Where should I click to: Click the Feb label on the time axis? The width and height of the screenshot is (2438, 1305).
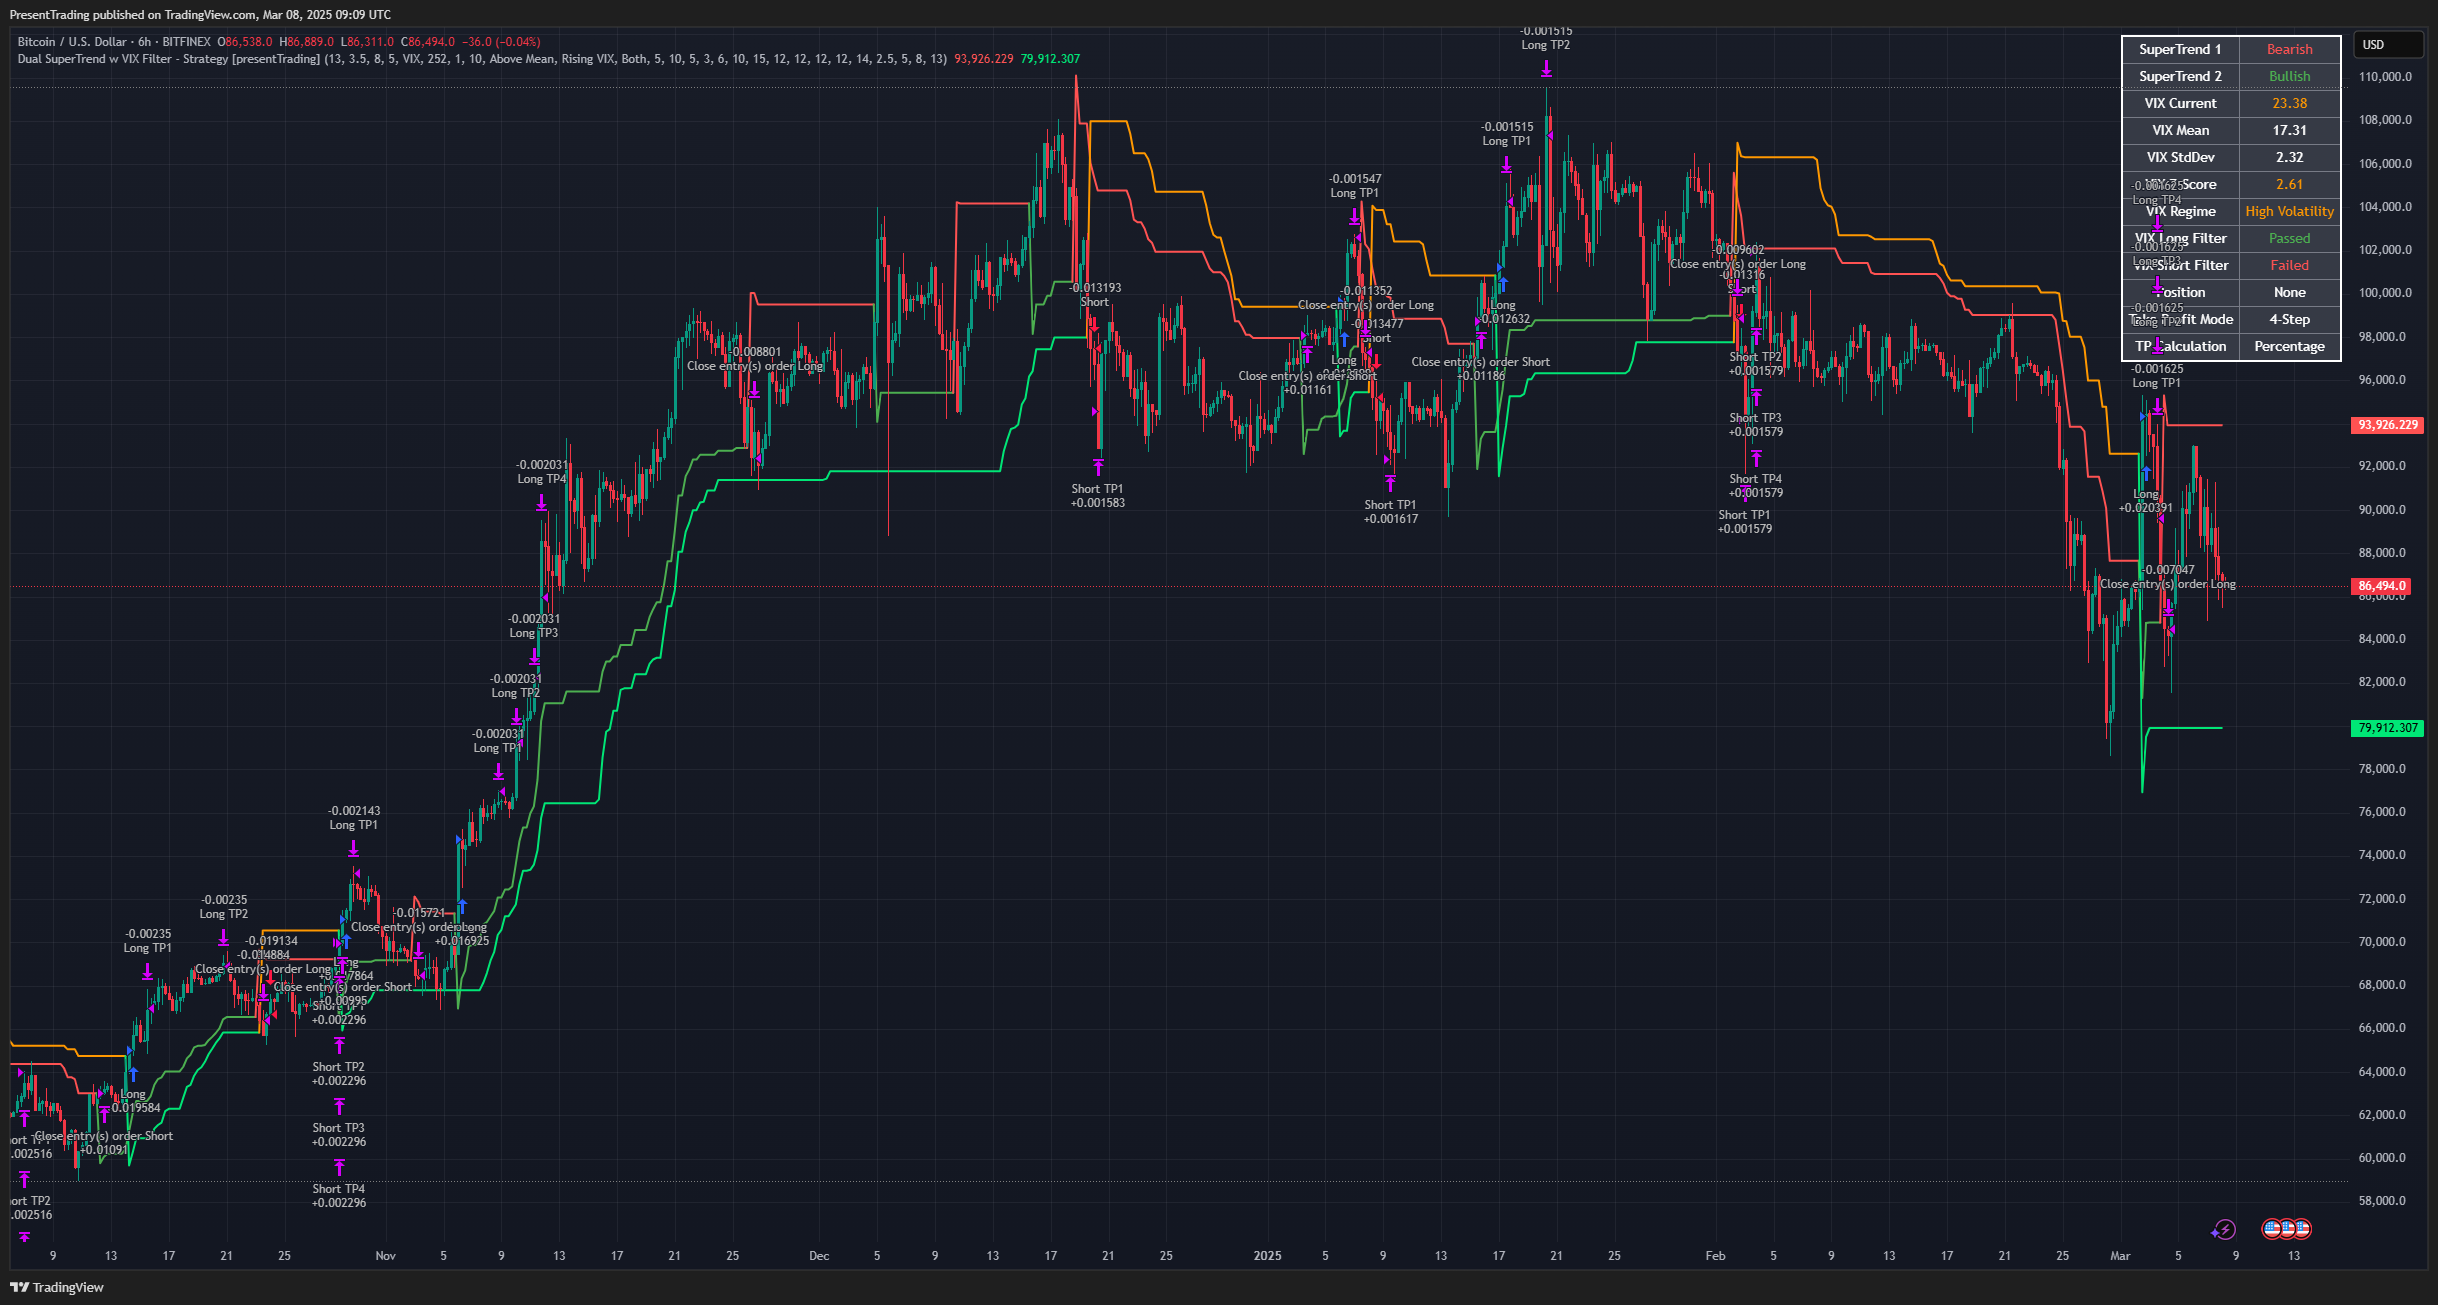1715,1256
